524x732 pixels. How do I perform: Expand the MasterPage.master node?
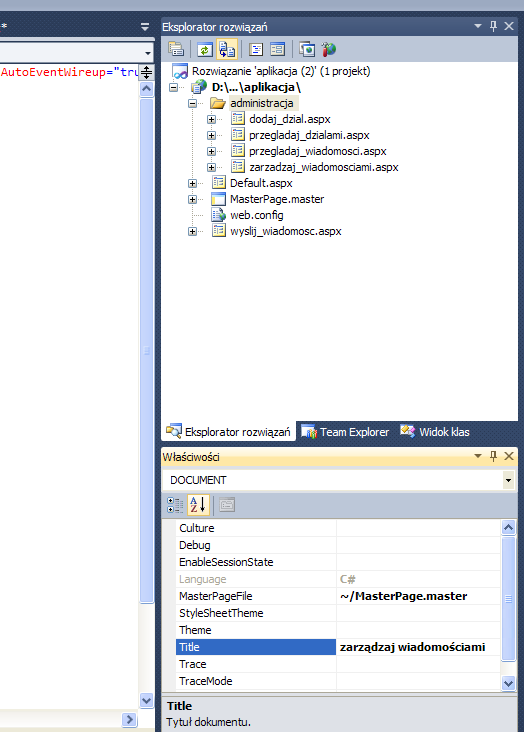tap(192, 199)
